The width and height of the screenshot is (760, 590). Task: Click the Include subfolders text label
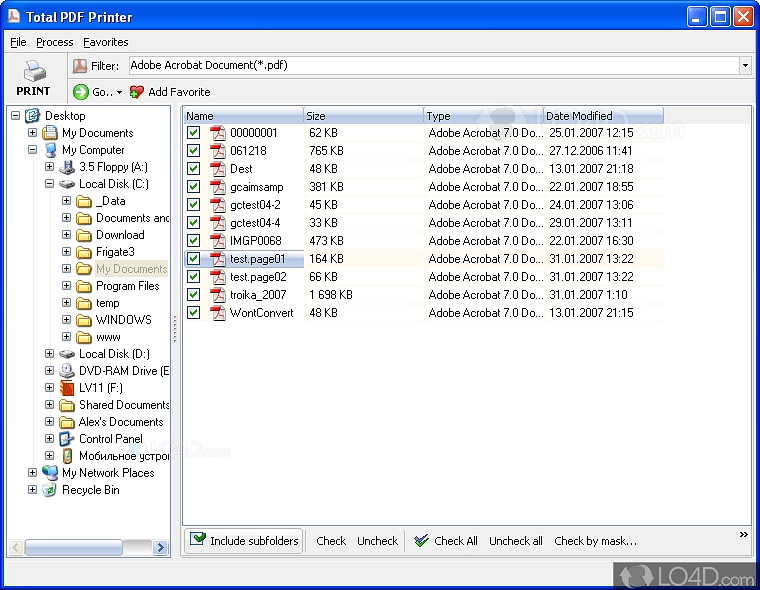coord(254,541)
